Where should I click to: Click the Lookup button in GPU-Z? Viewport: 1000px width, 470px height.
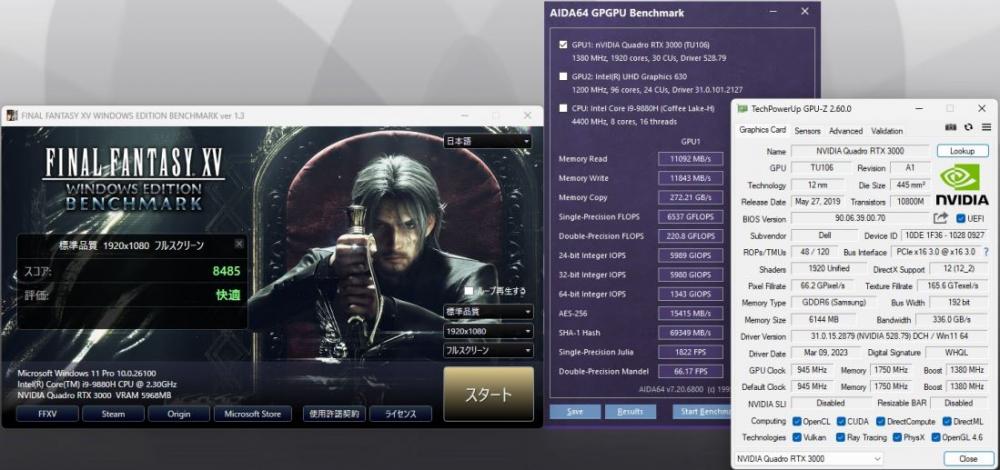(x=962, y=151)
